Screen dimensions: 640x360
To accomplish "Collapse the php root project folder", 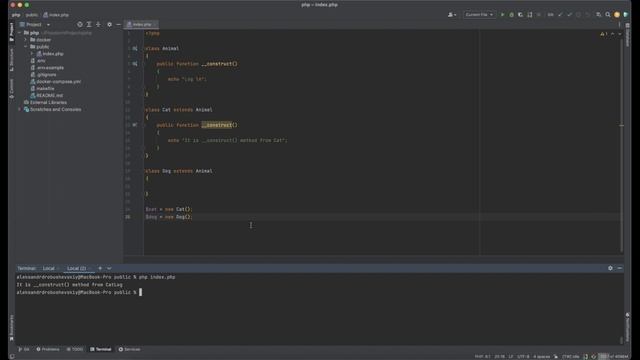I will (19, 33).
